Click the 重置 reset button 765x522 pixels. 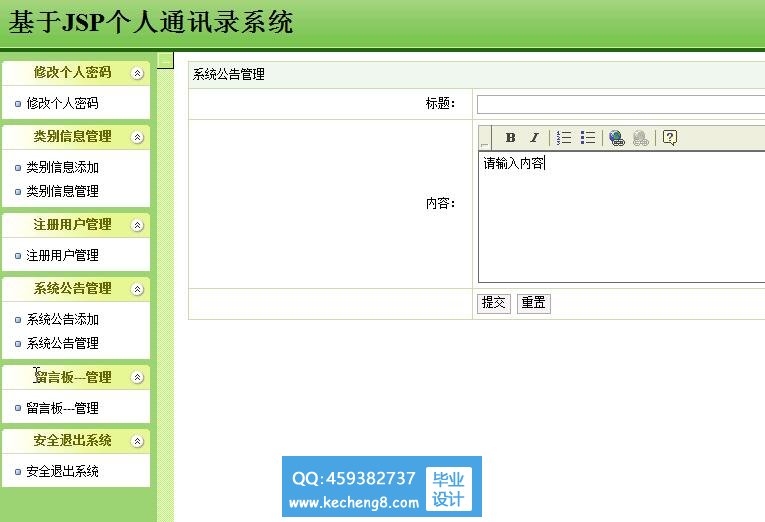(533, 303)
